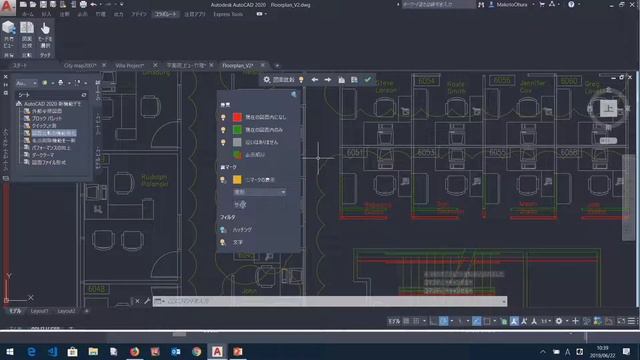Viewport: 640px width, 360px height.
Task: Toggle the 文字 text filter bulb
Action: coord(223,242)
